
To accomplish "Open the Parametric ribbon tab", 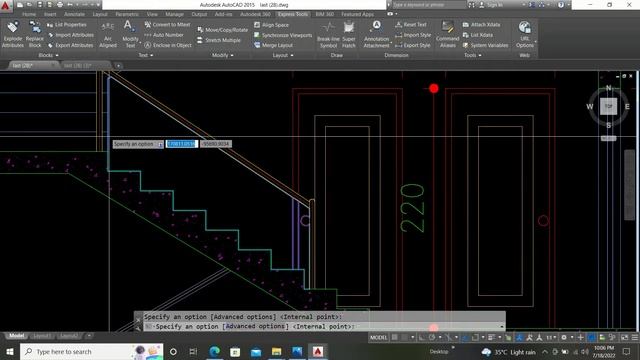I will tap(127, 14).
